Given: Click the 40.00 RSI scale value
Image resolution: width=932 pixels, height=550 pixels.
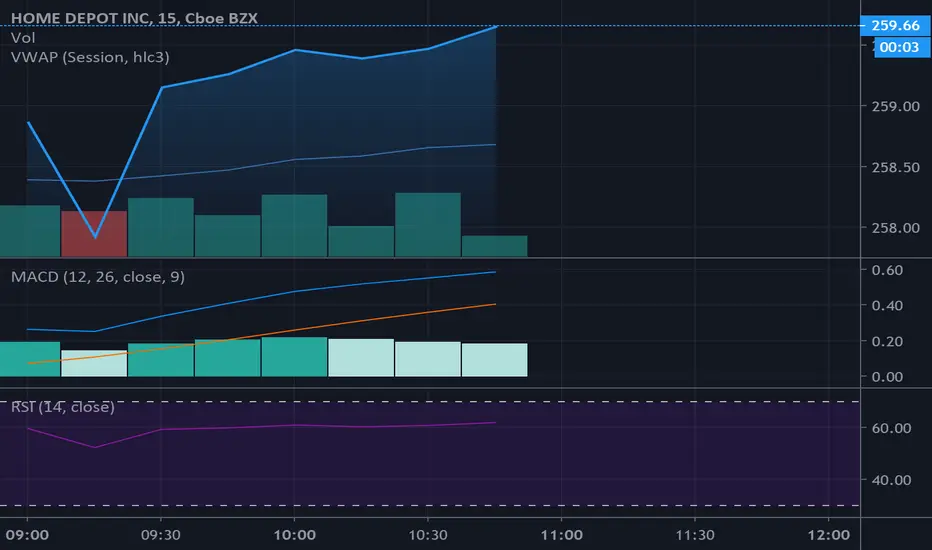Looking at the screenshot, I should coord(891,480).
